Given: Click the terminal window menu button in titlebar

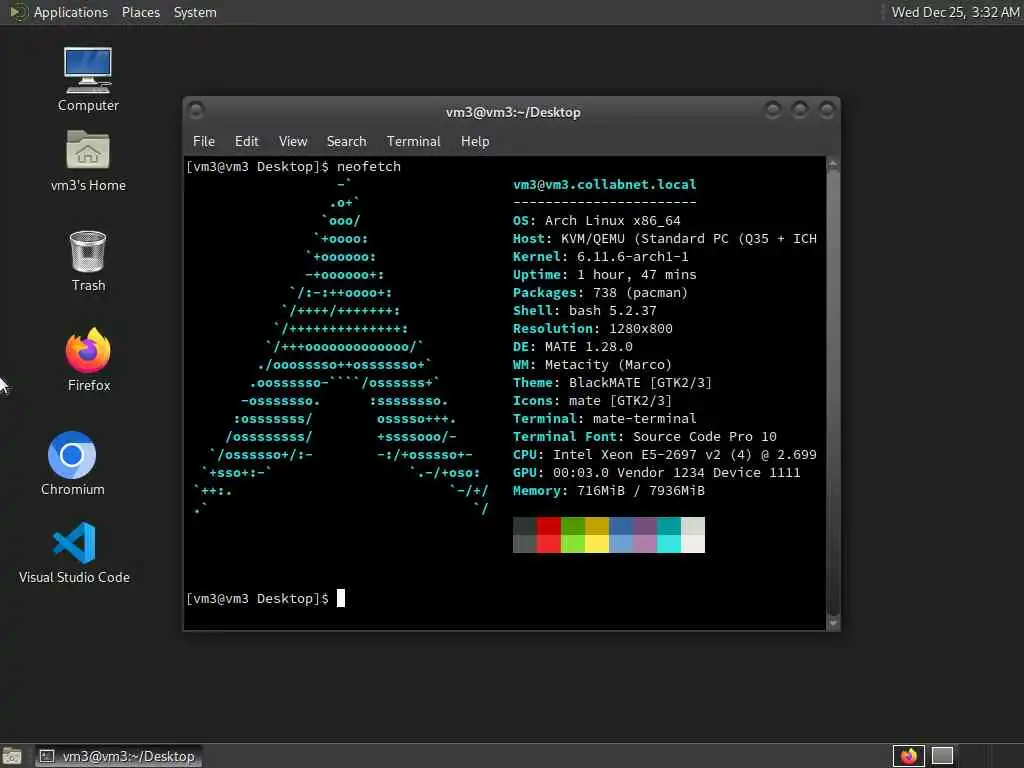Looking at the screenshot, I should pos(196,110).
